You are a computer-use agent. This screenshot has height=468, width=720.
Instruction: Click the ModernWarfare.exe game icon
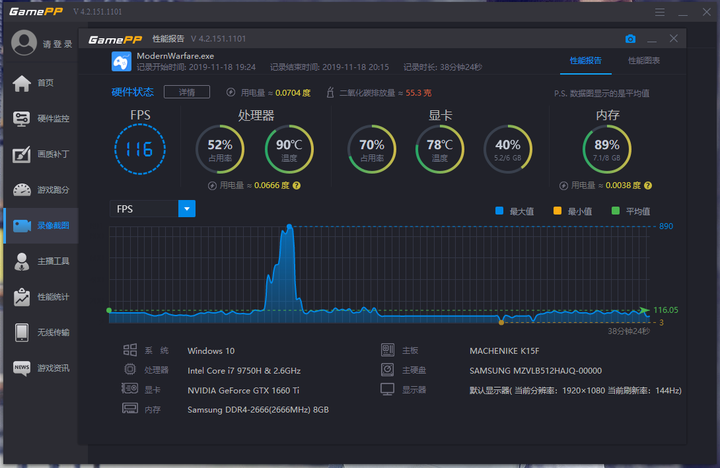pos(121,62)
